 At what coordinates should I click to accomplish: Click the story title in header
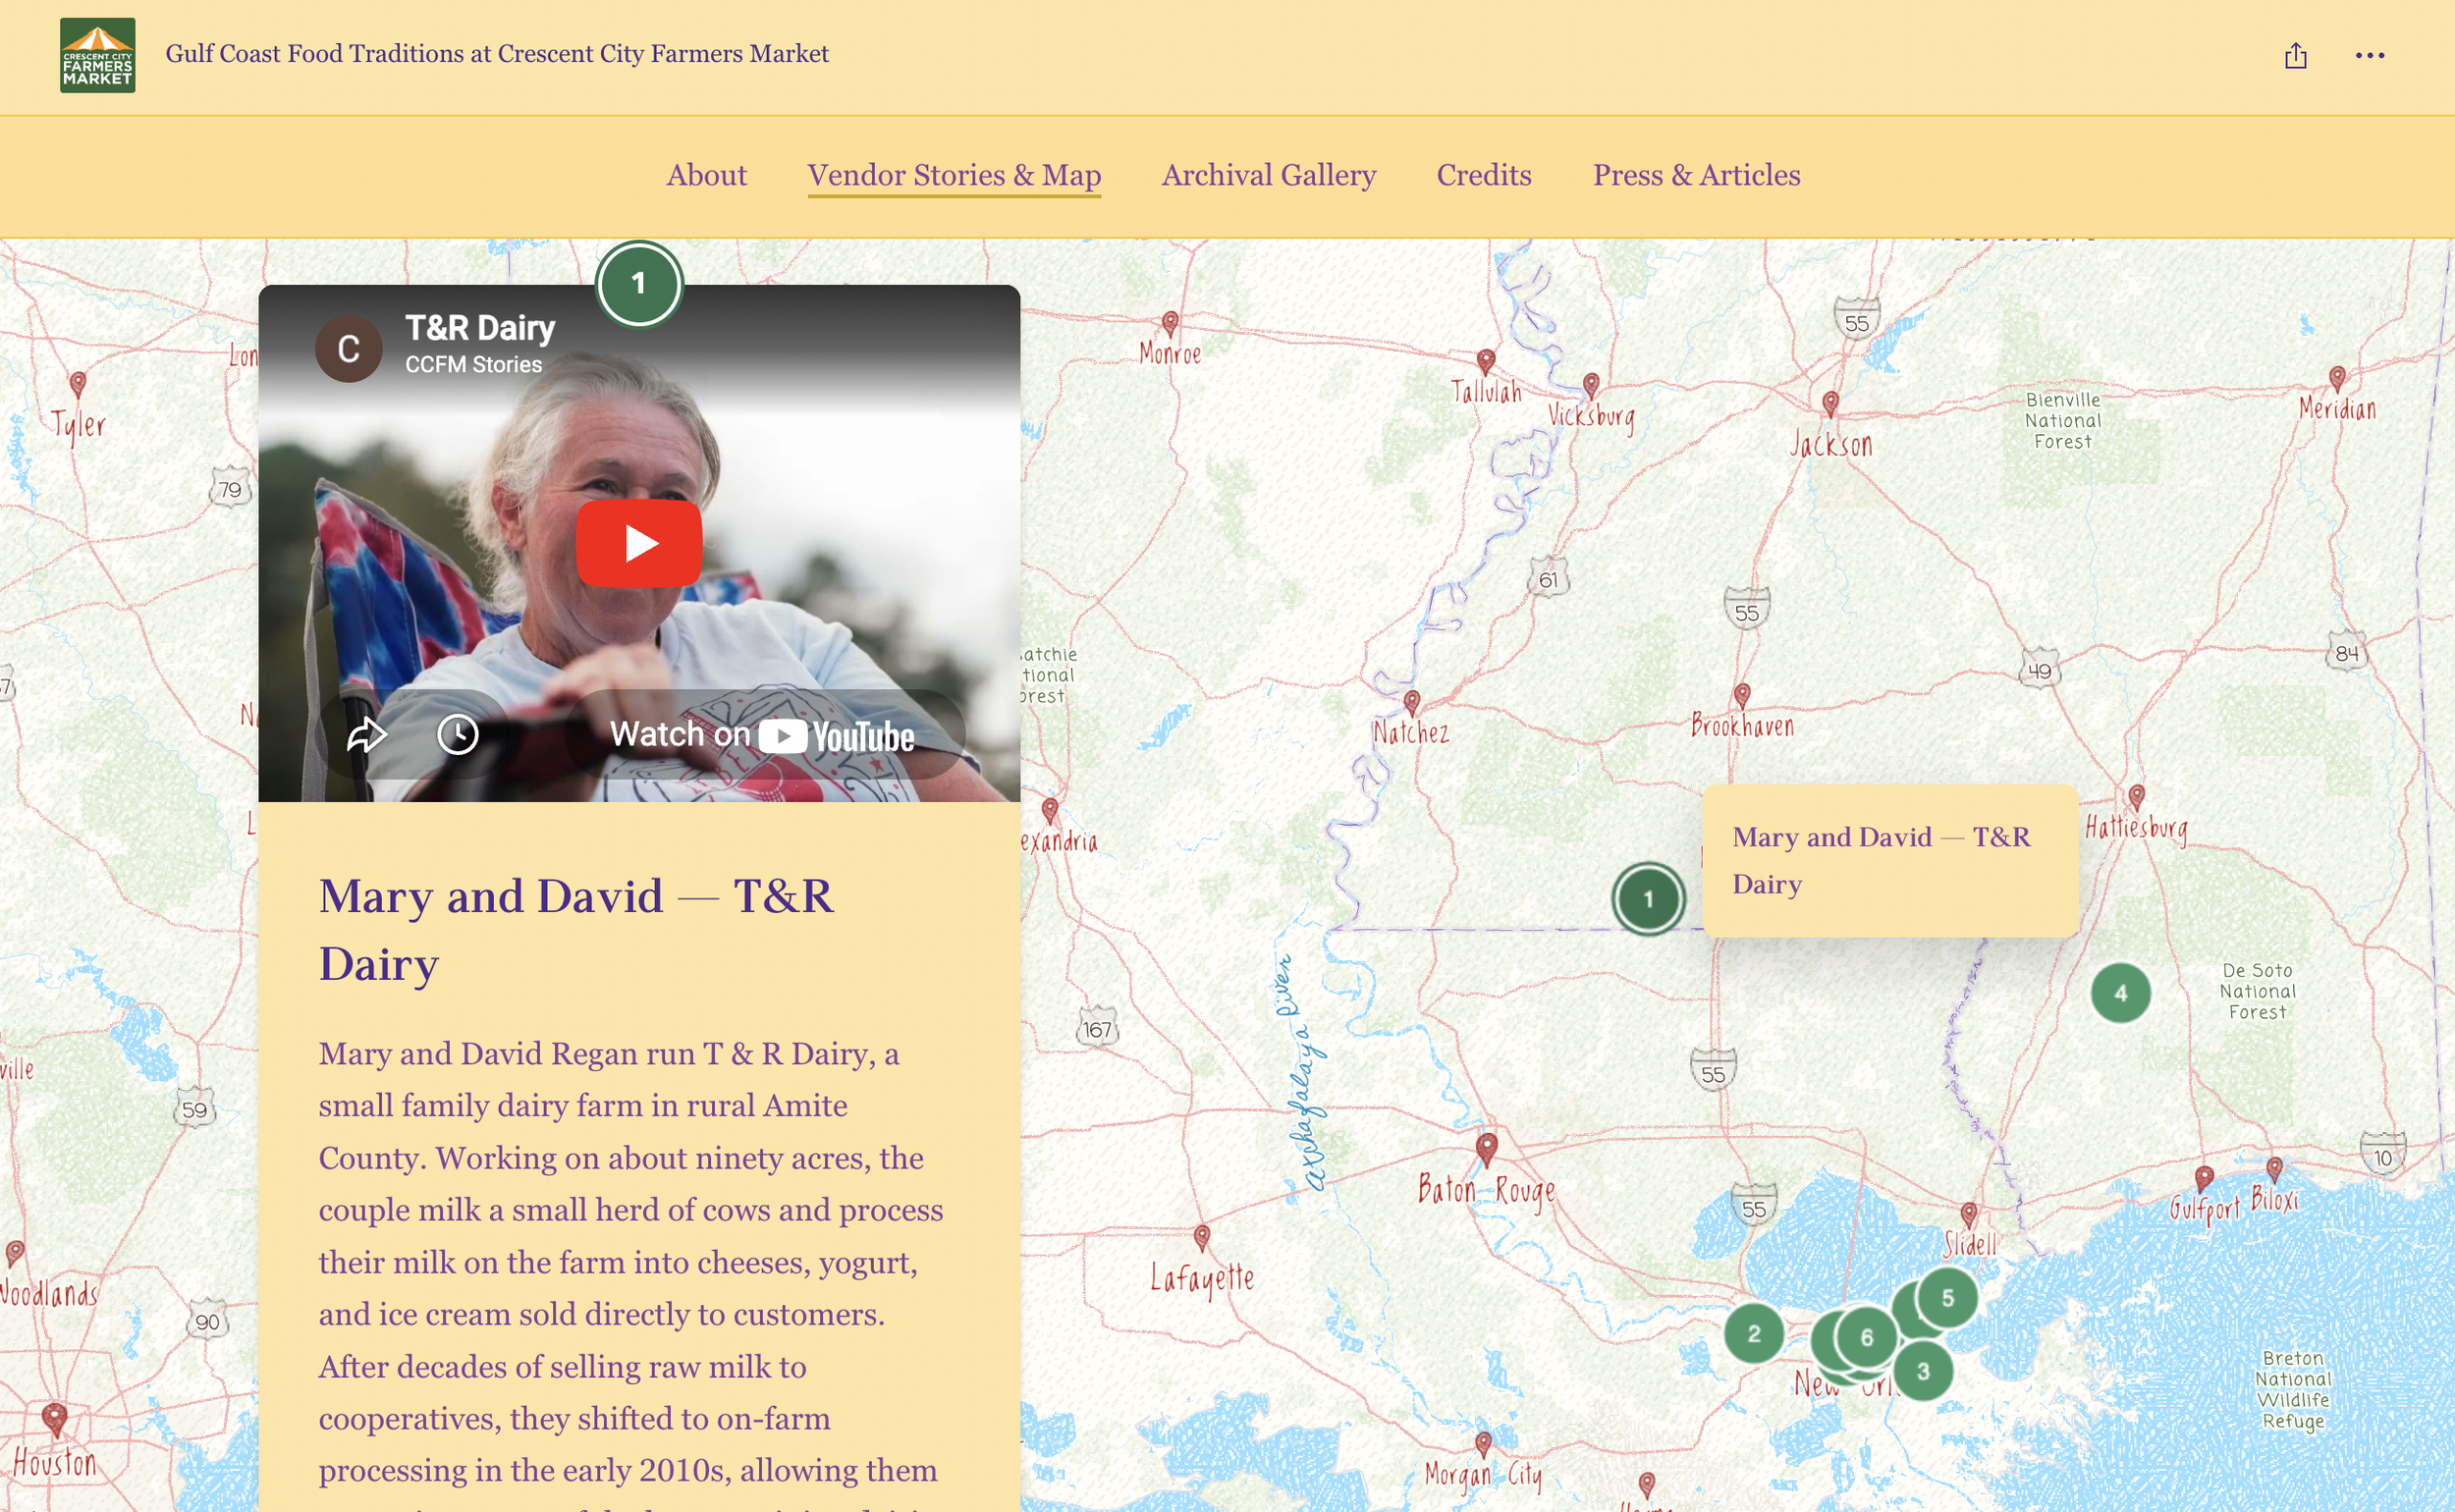click(497, 54)
